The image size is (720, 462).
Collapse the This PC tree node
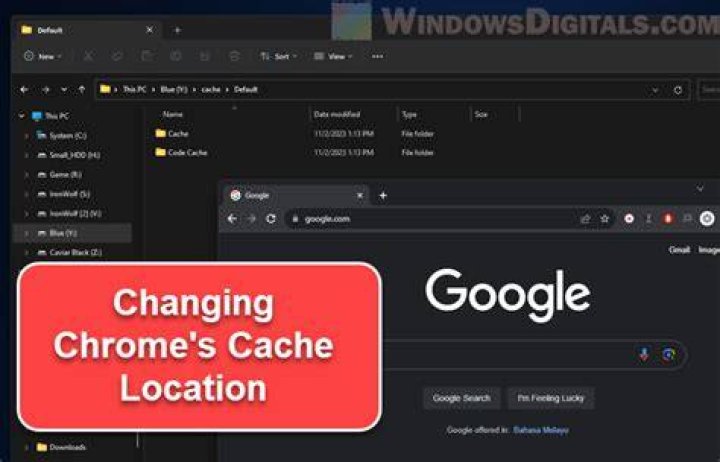coord(22,116)
